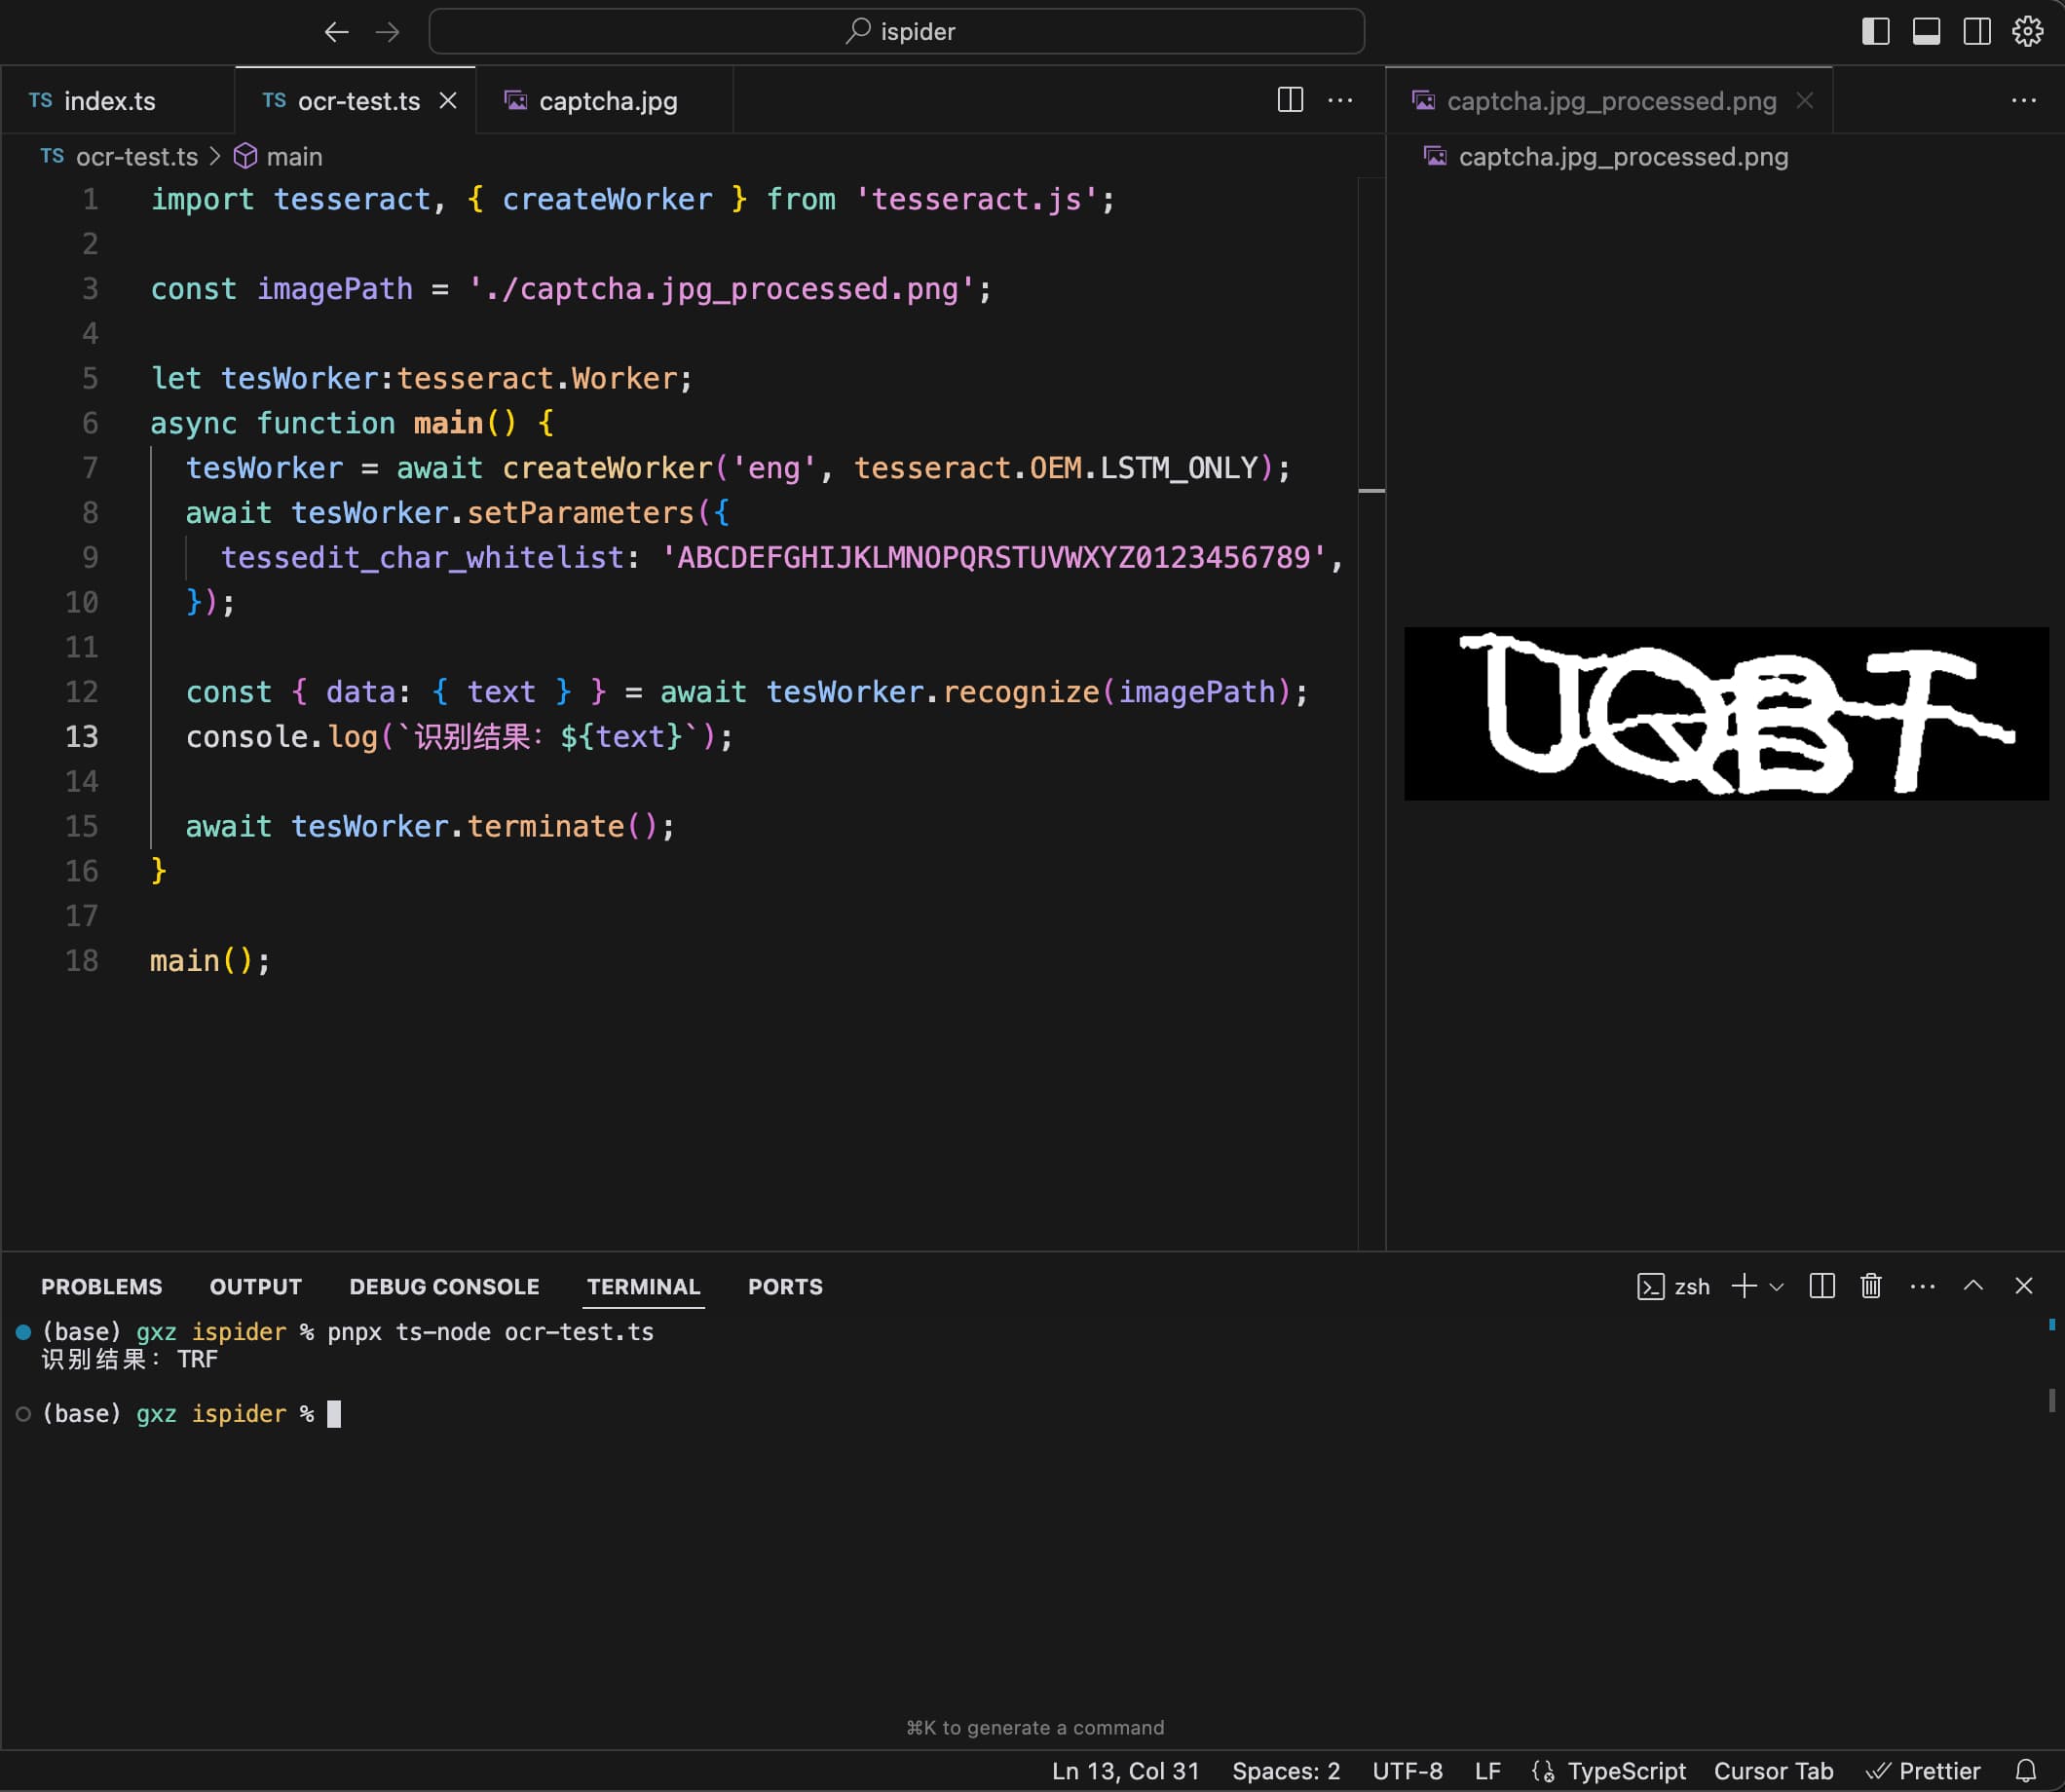Toggle the secondary sidebar layout icon
This screenshot has width=2065, height=1792.
[x=1976, y=31]
